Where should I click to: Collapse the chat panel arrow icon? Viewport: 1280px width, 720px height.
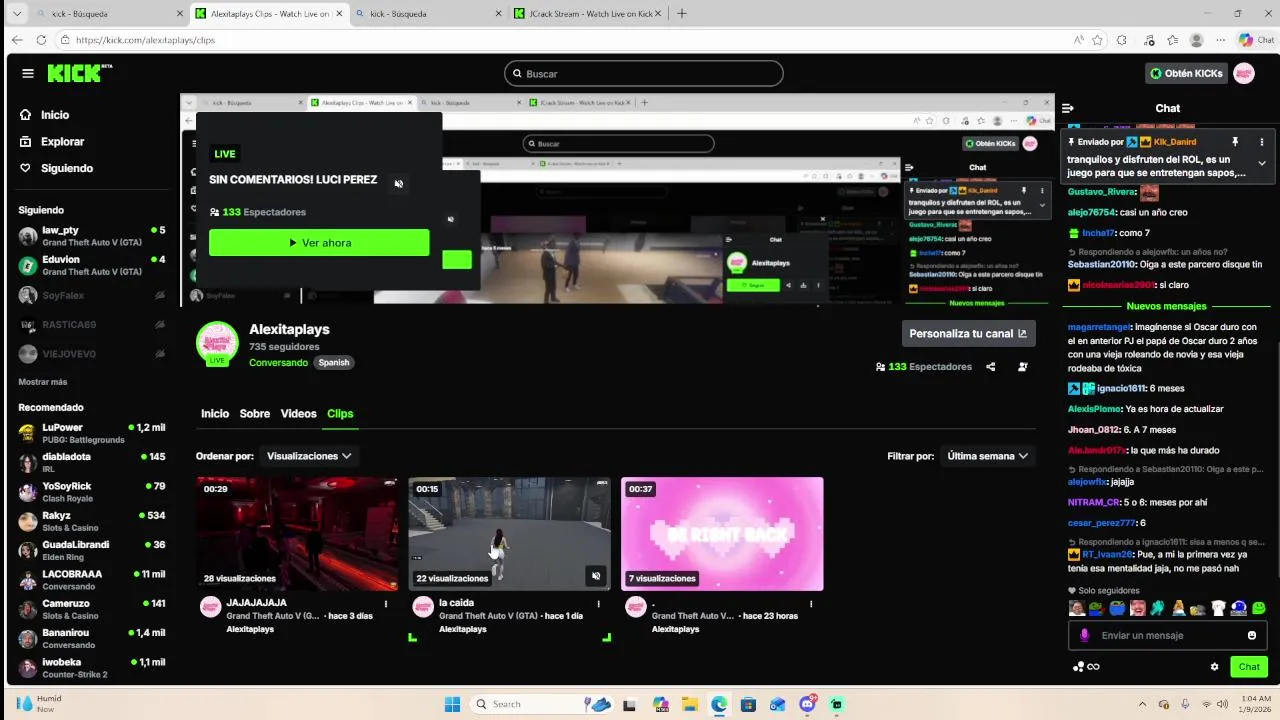(x=1068, y=108)
